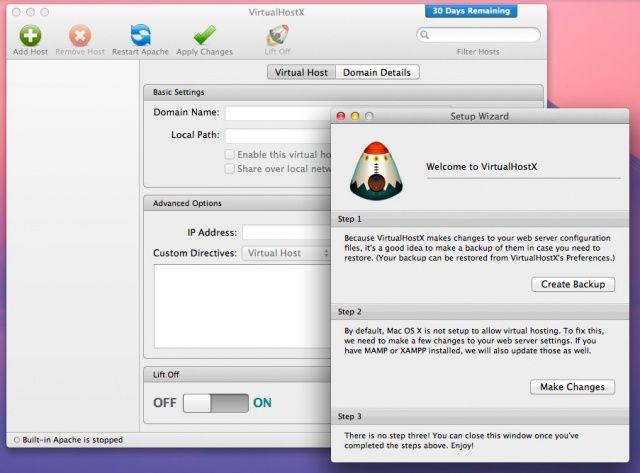Open the Custom Directives dropdown
640x473 pixels.
click(x=285, y=253)
